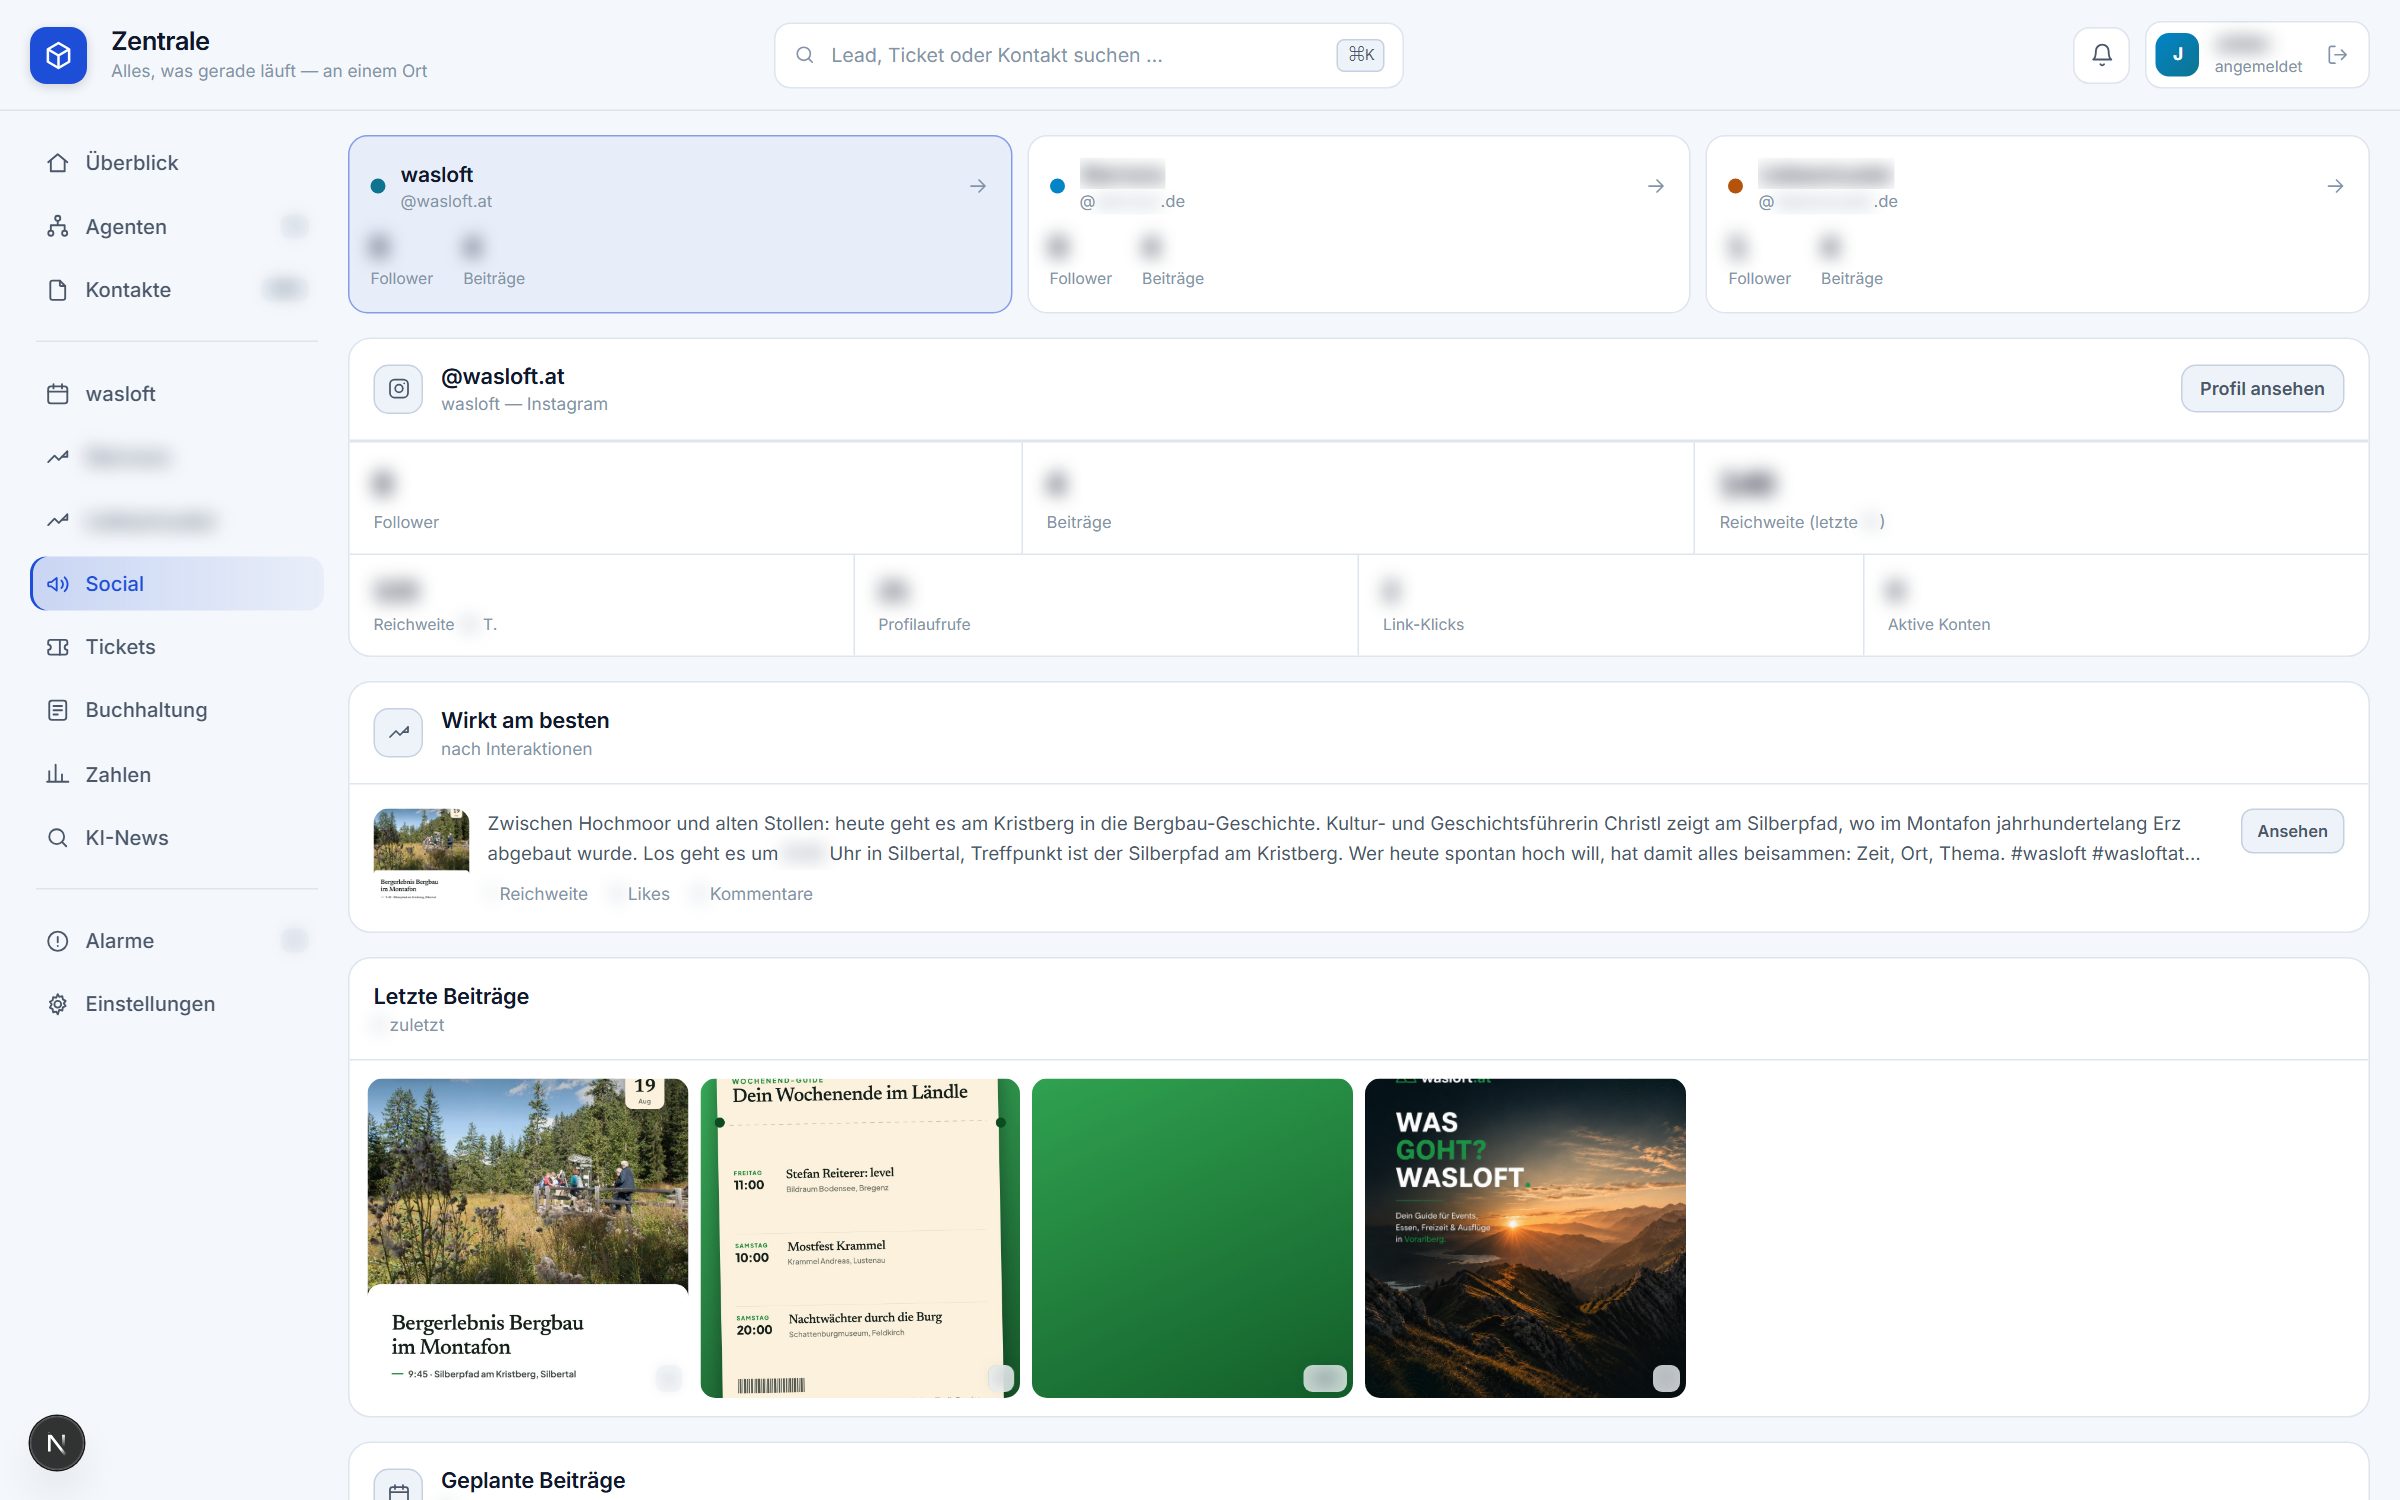
Task: Open the N badge at bottom left
Action: coord(57,1443)
